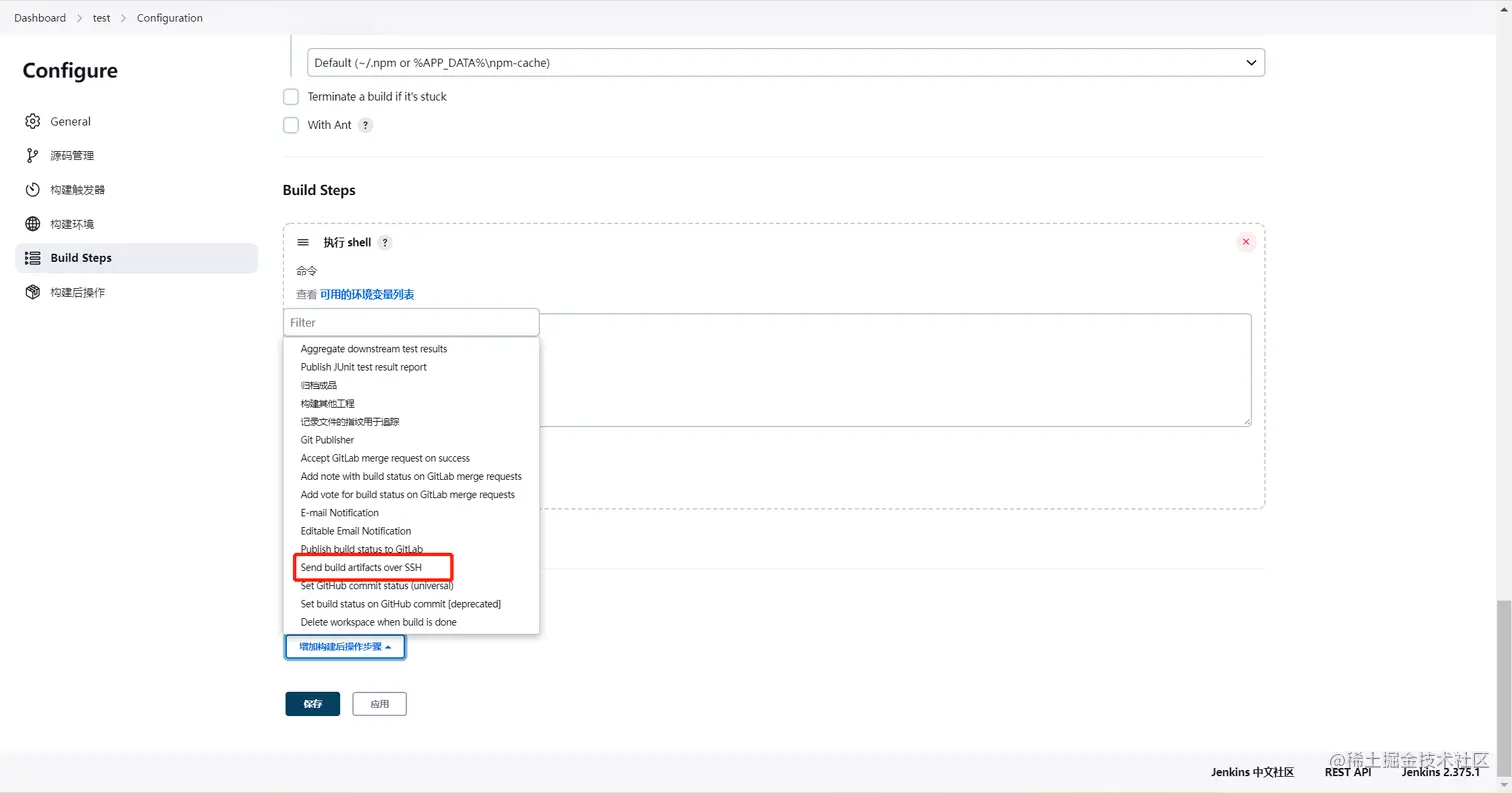This screenshot has width=1512, height=793.
Task: Click the Configuration breadcrumb
Action: tap(170, 18)
